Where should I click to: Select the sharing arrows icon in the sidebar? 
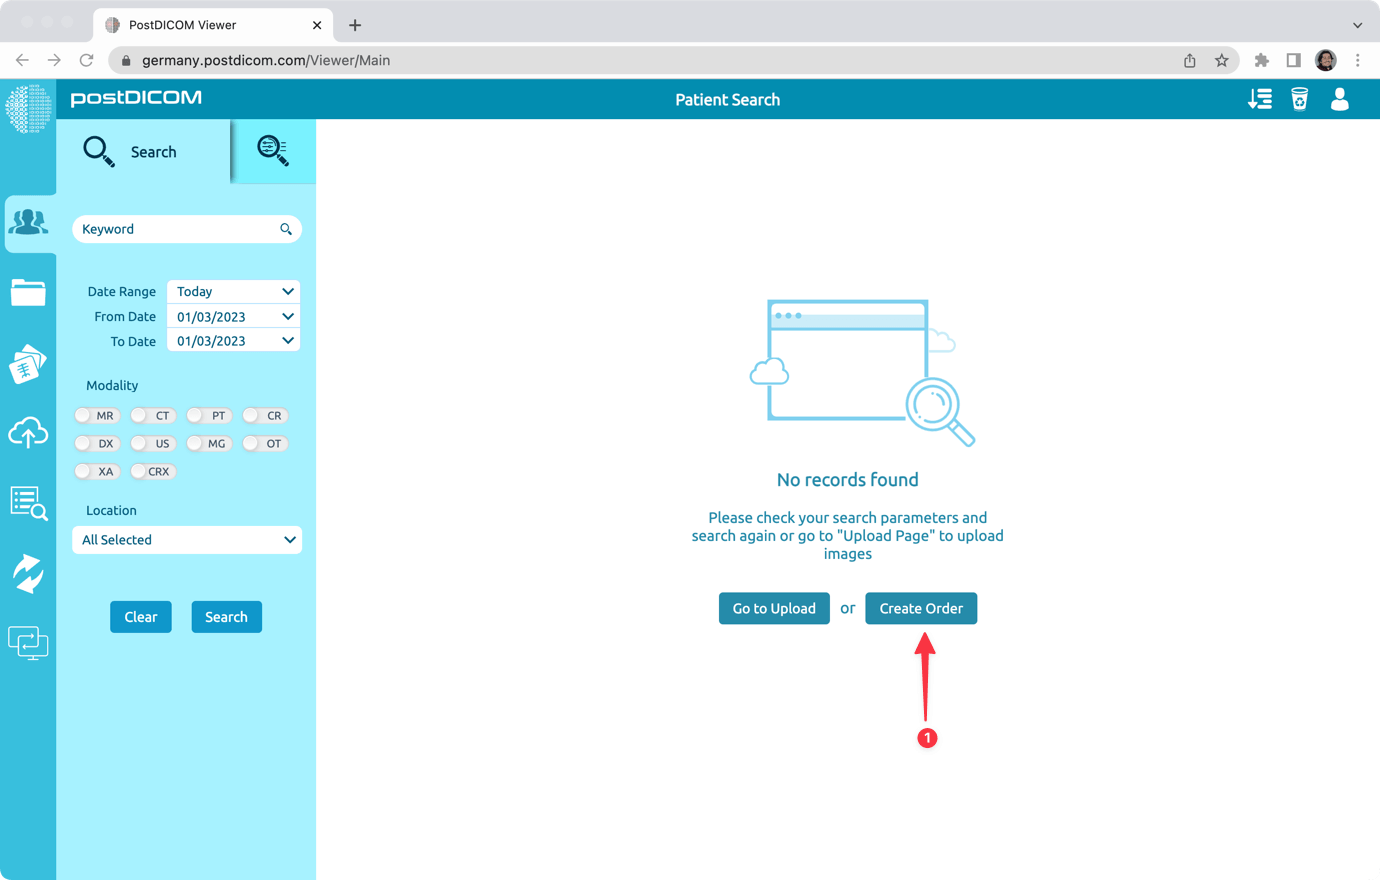(29, 574)
